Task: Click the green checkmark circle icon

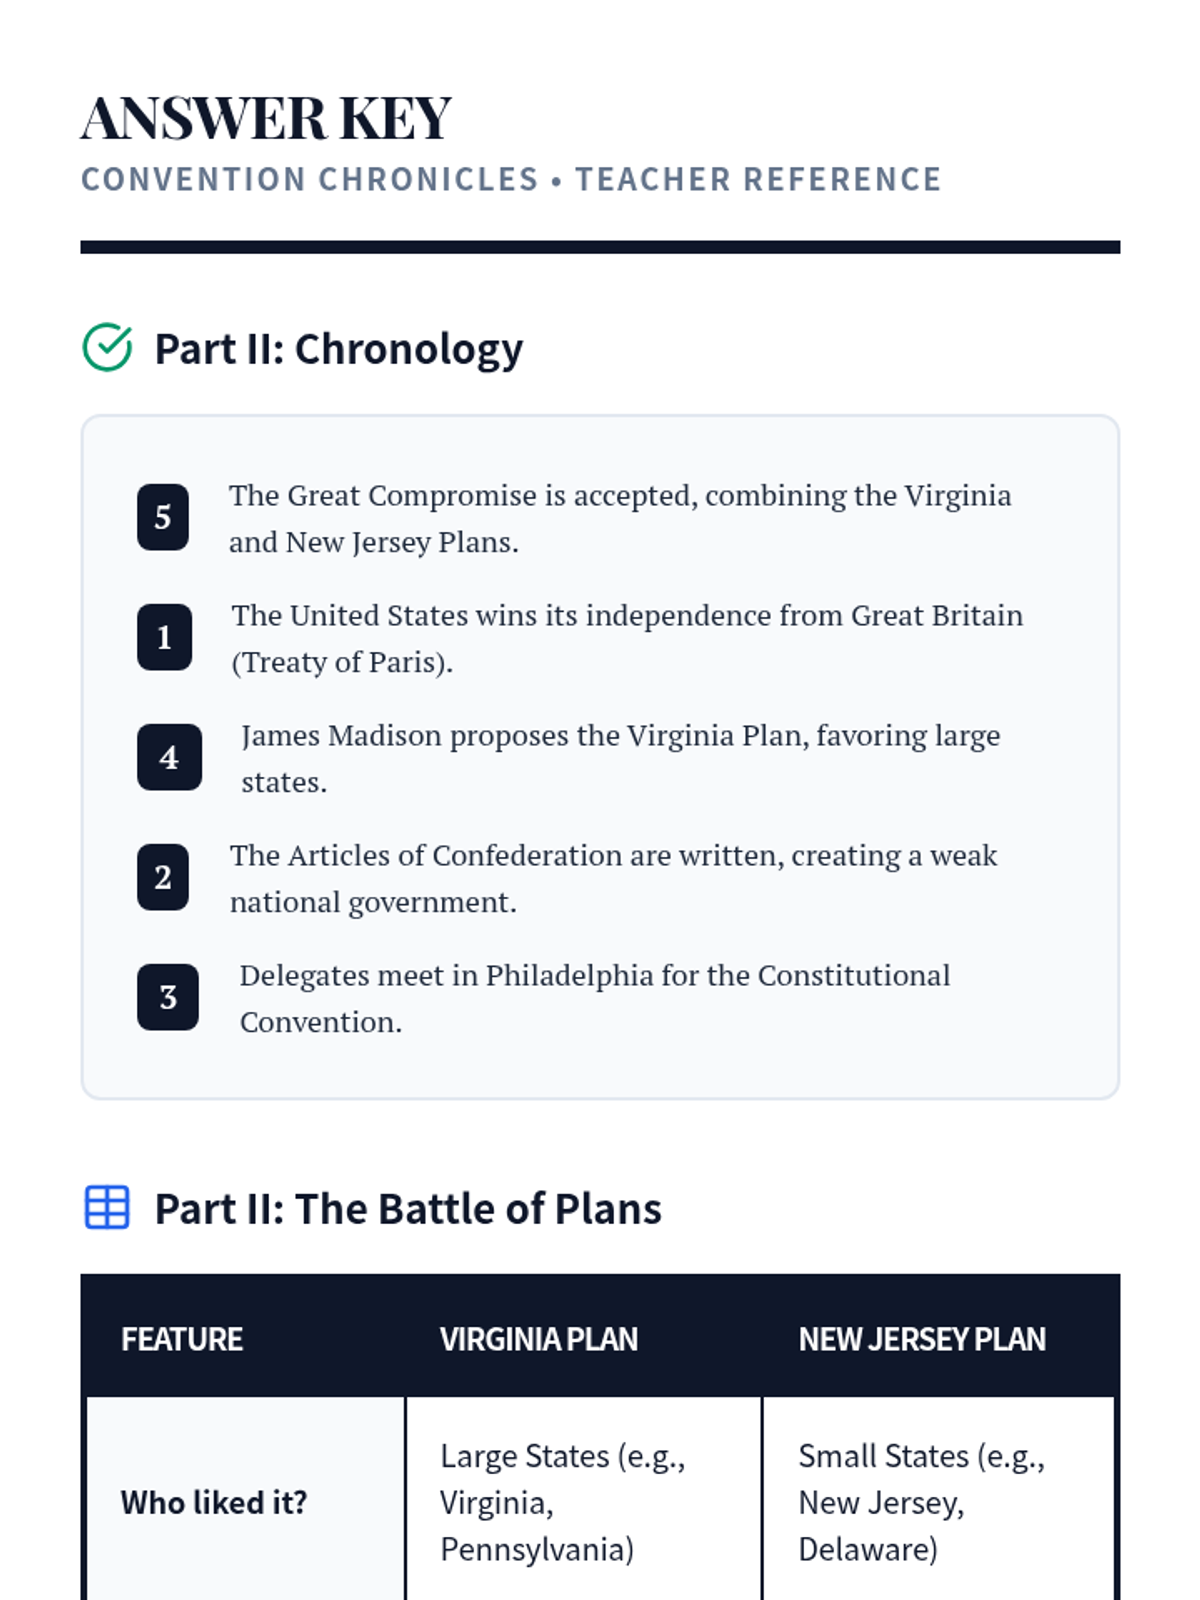Action: tap(107, 348)
